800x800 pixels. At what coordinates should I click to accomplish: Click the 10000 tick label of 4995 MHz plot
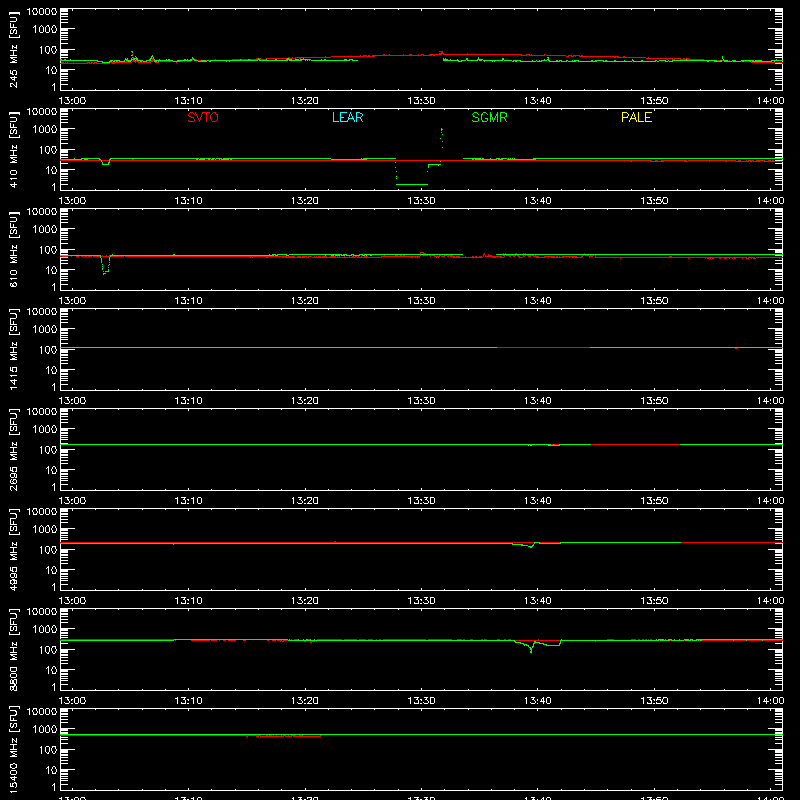click(x=42, y=512)
